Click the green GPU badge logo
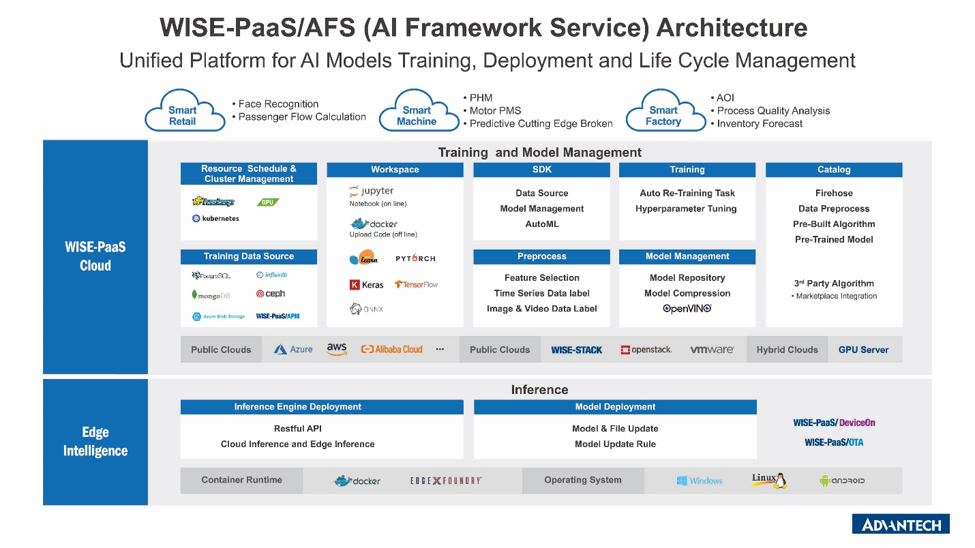This screenshot has height=548, width=975. (268, 202)
